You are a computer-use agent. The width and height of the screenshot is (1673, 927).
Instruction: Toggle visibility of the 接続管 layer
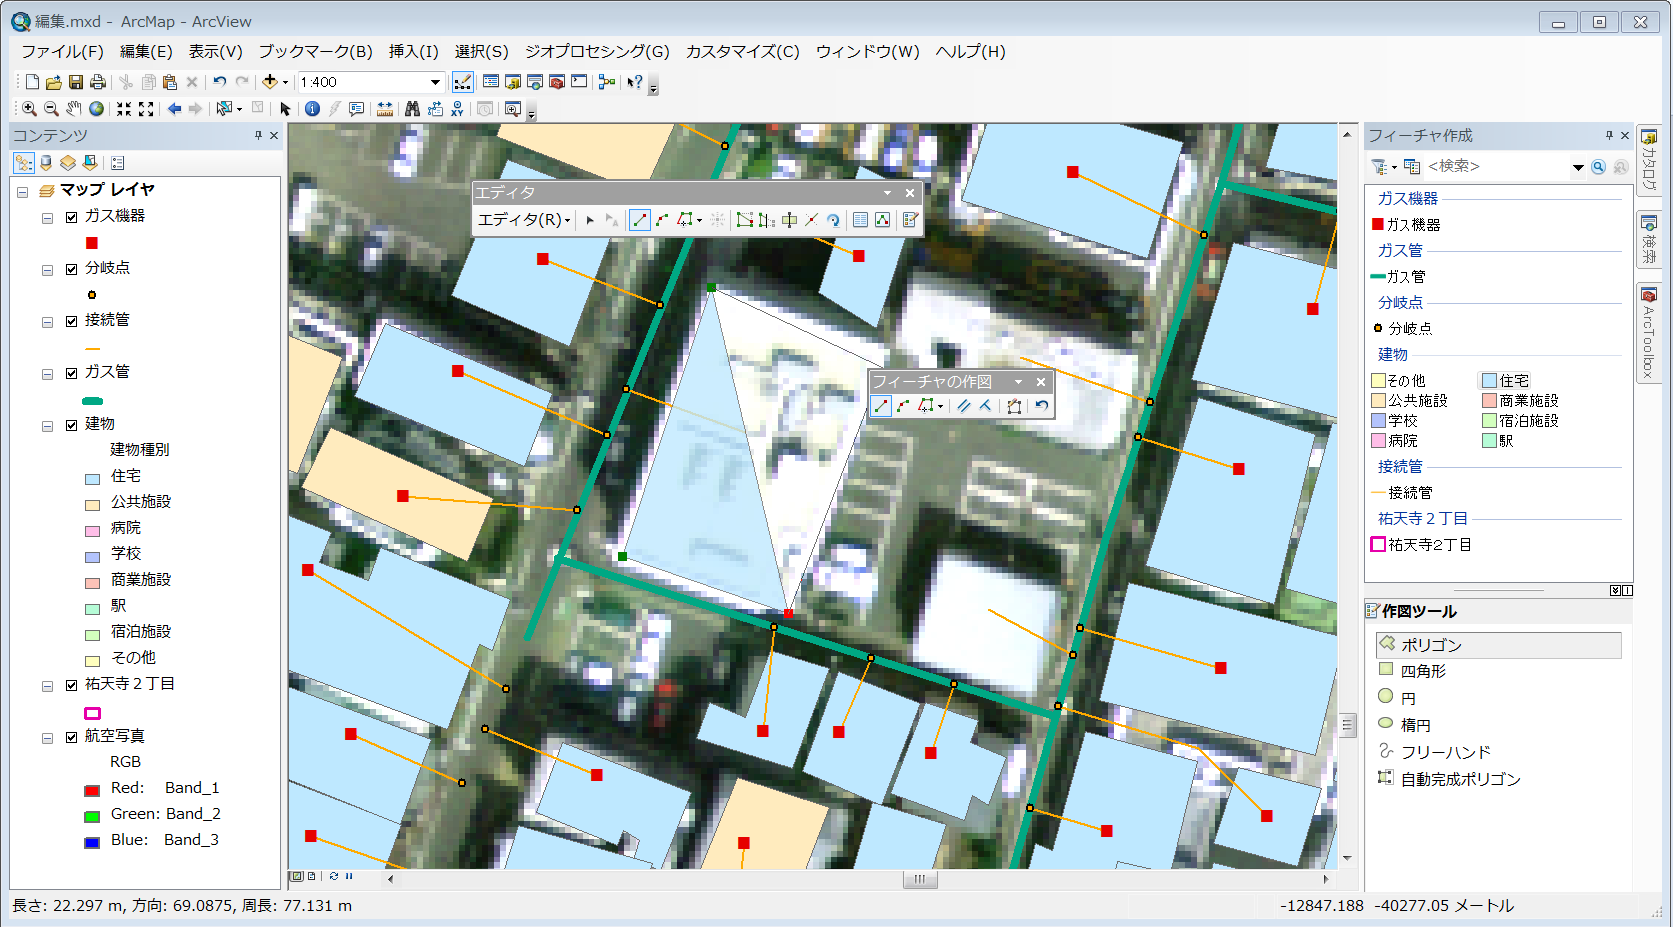click(71, 321)
